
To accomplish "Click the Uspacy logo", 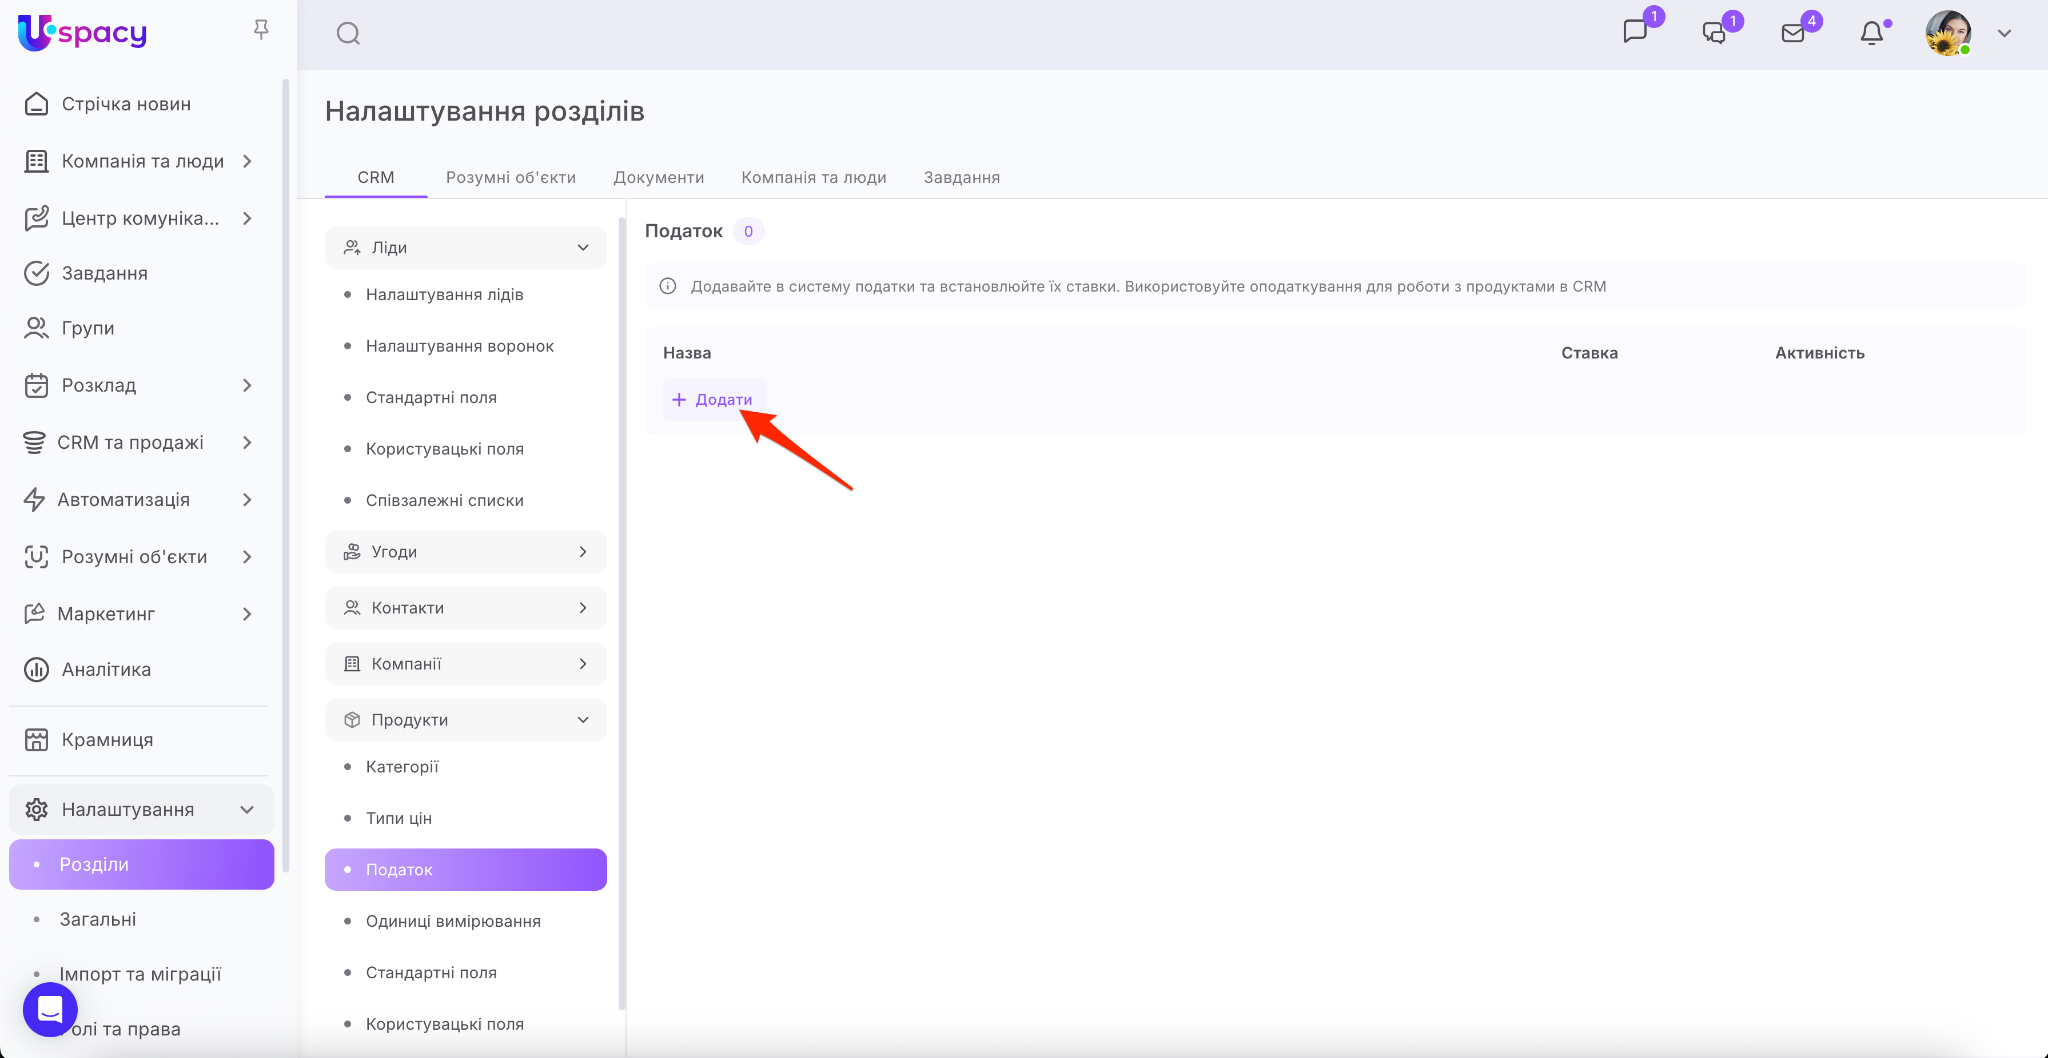I will point(83,33).
